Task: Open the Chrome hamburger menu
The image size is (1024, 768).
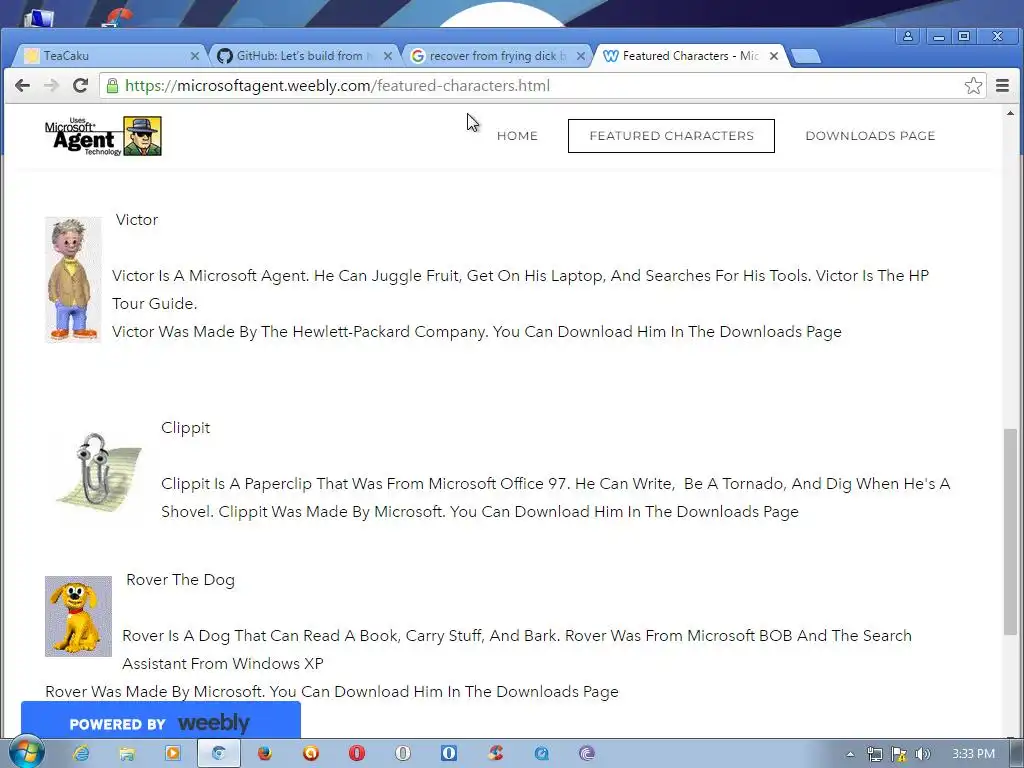Action: click(1002, 86)
